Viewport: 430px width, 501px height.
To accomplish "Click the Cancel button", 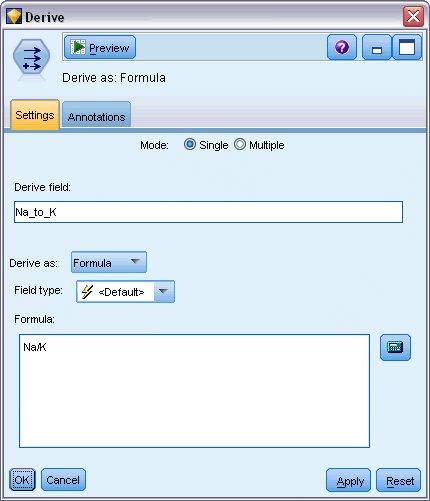I will coord(63,480).
